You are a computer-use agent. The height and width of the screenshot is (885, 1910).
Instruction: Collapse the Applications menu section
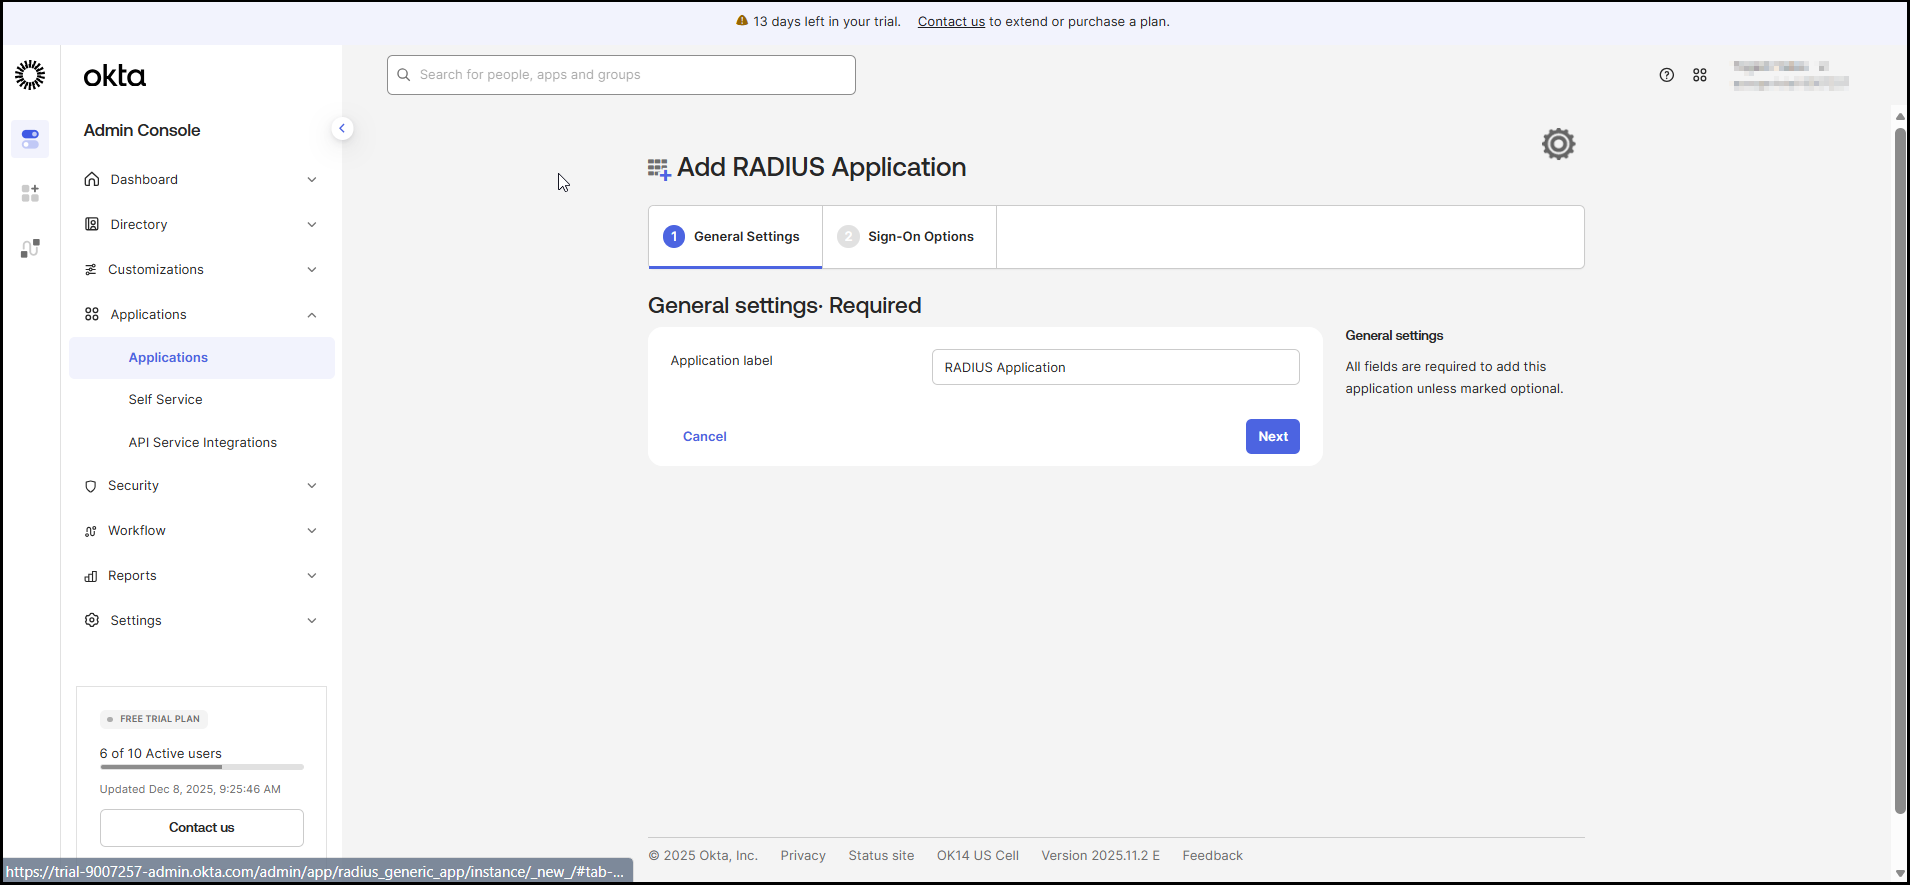click(200, 315)
